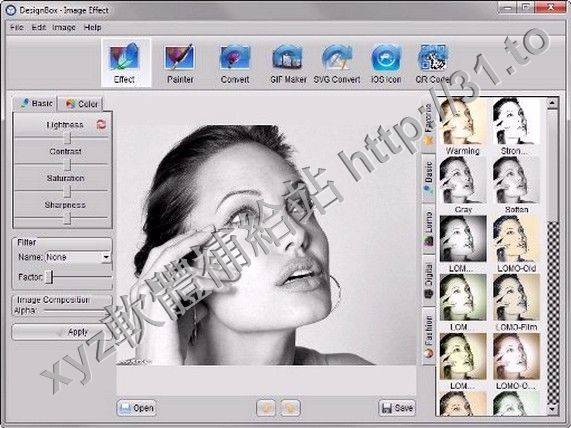571x428 pixels.
Task: Click the Open button
Action: coord(136,408)
